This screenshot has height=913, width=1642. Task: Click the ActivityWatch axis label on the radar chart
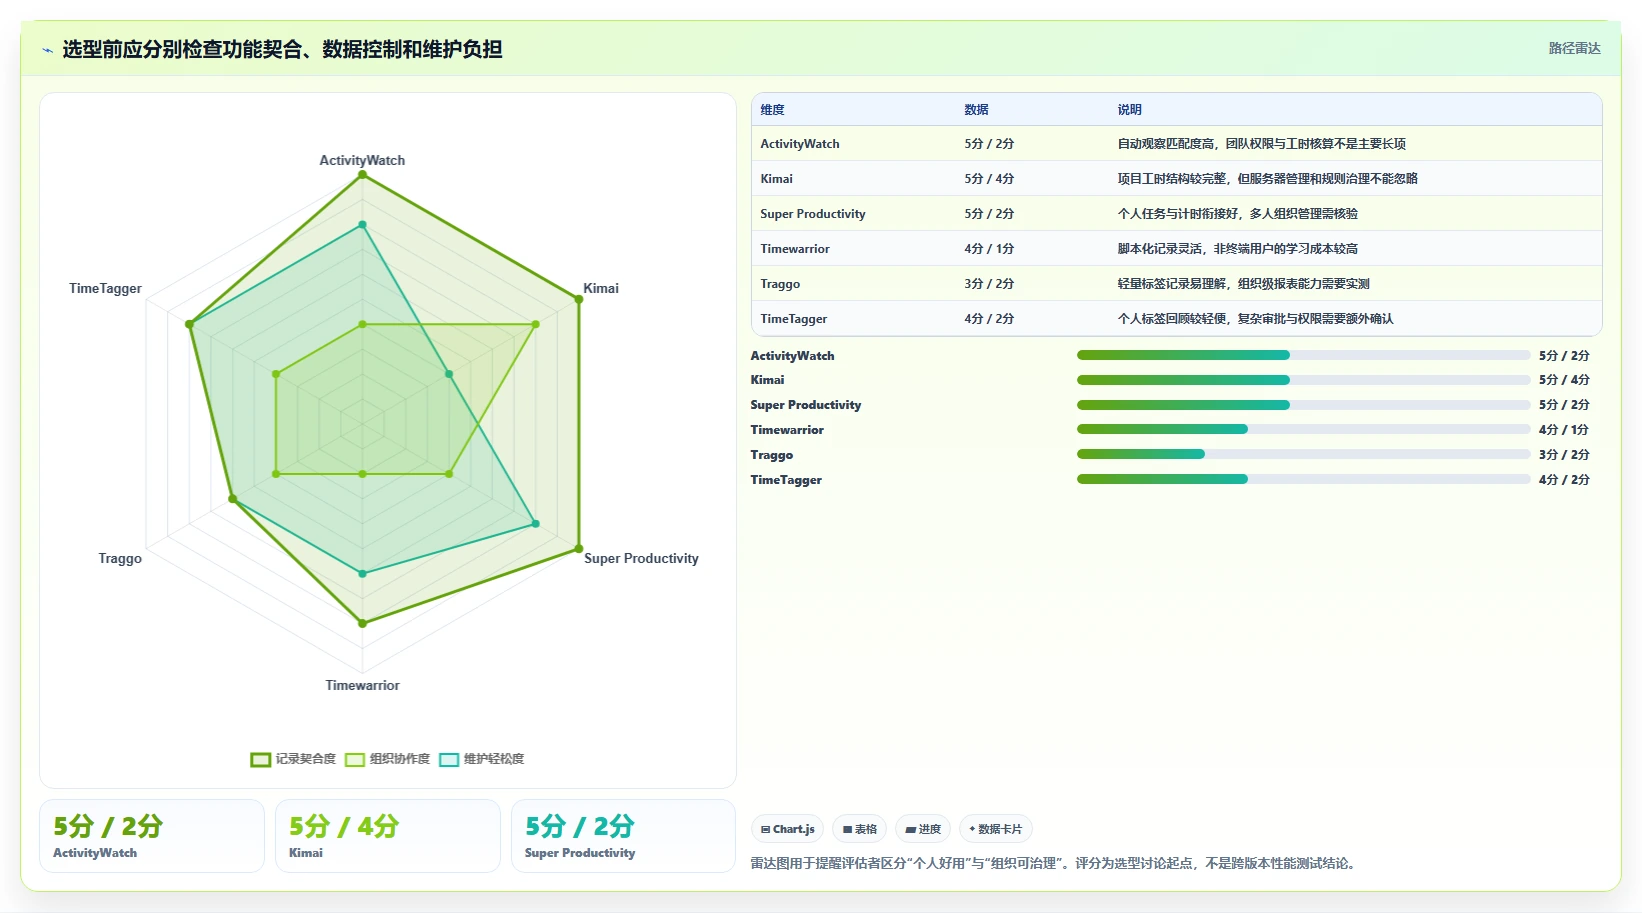point(362,160)
